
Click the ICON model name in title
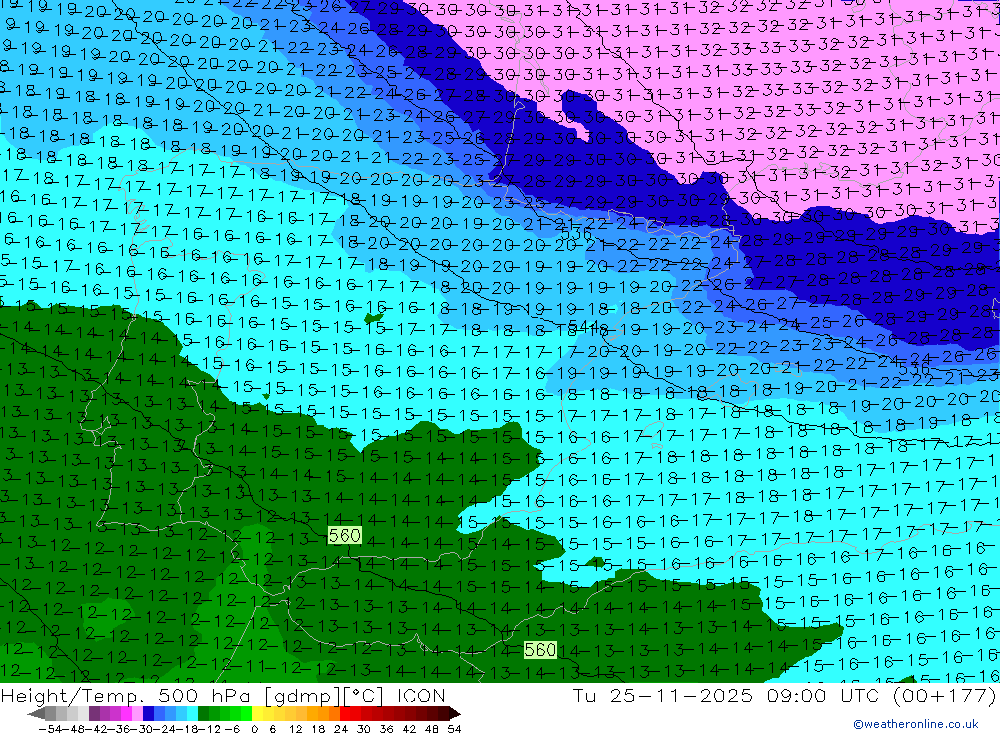[421, 696]
